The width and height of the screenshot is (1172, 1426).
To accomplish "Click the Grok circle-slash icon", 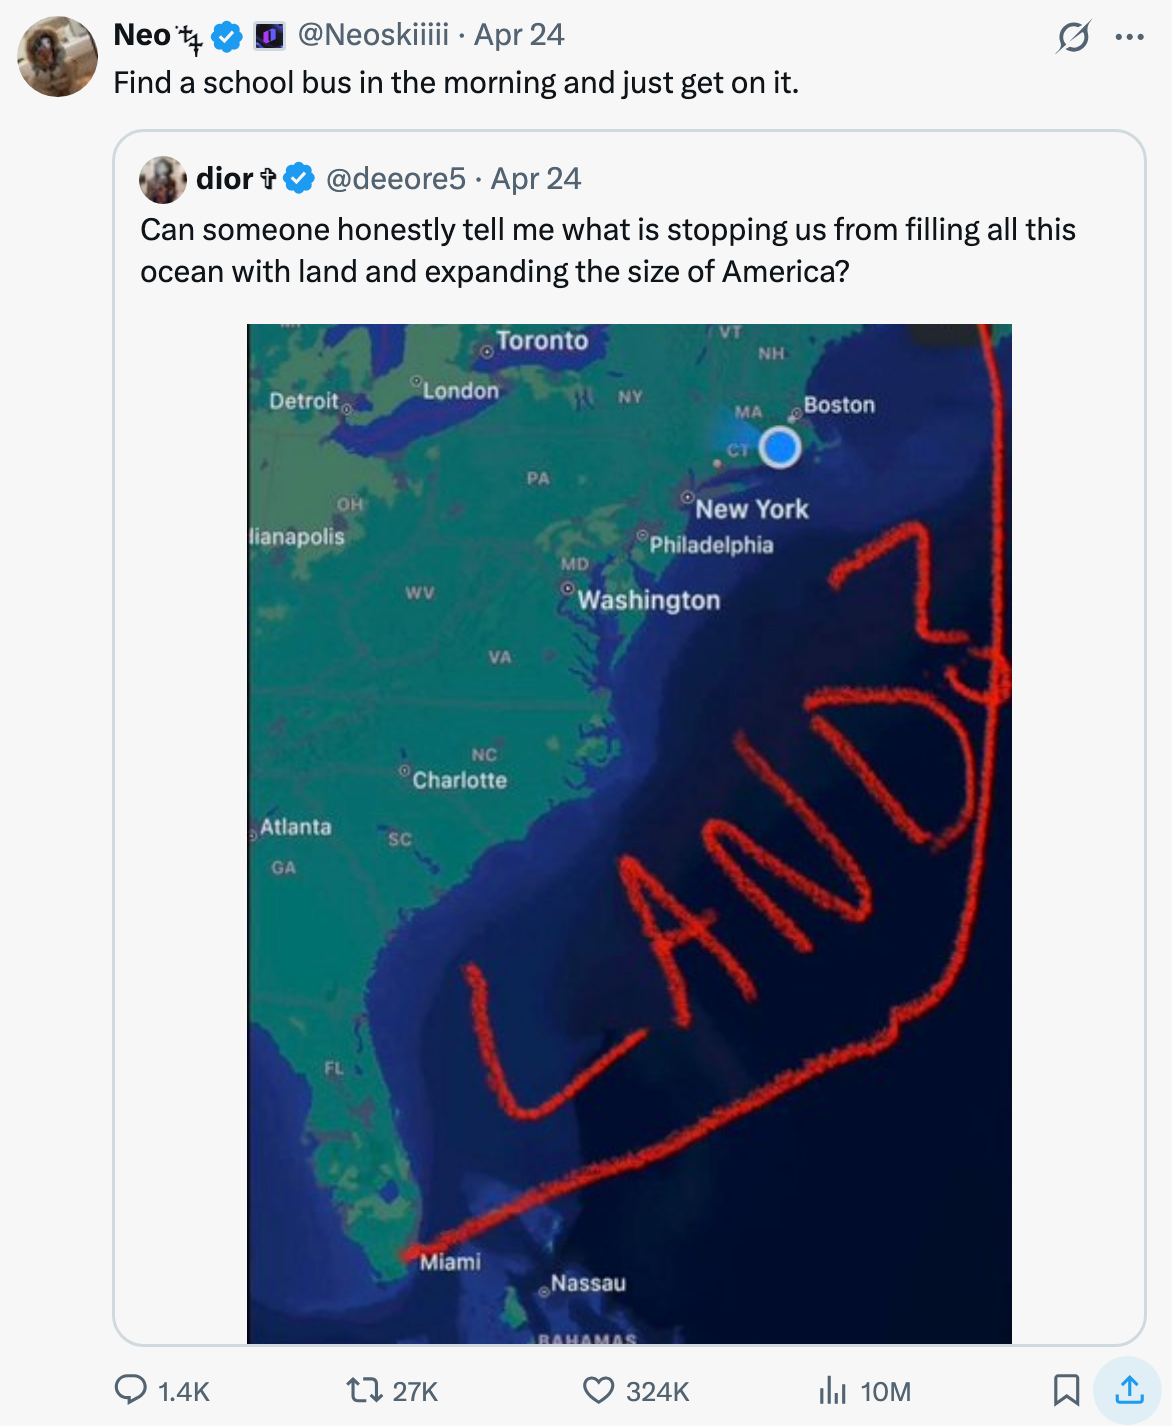I will point(1073,38).
